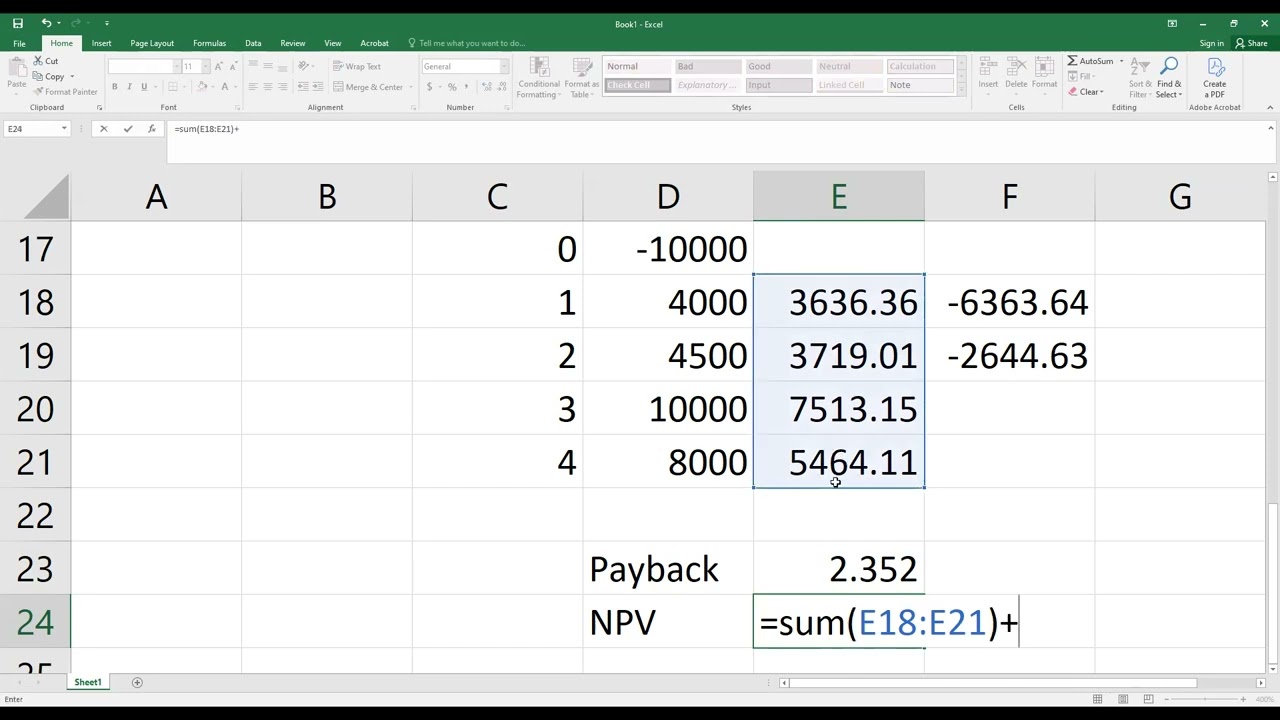Image resolution: width=1280 pixels, height=720 pixels.
Task: Apply the Accounting dollar format
Action: [430, 87]
